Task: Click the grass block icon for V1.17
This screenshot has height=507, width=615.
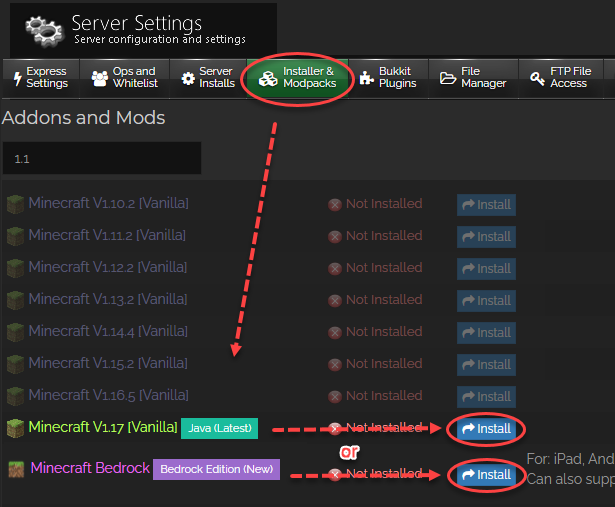Action: pyautogui.click(x=16, y=429)
